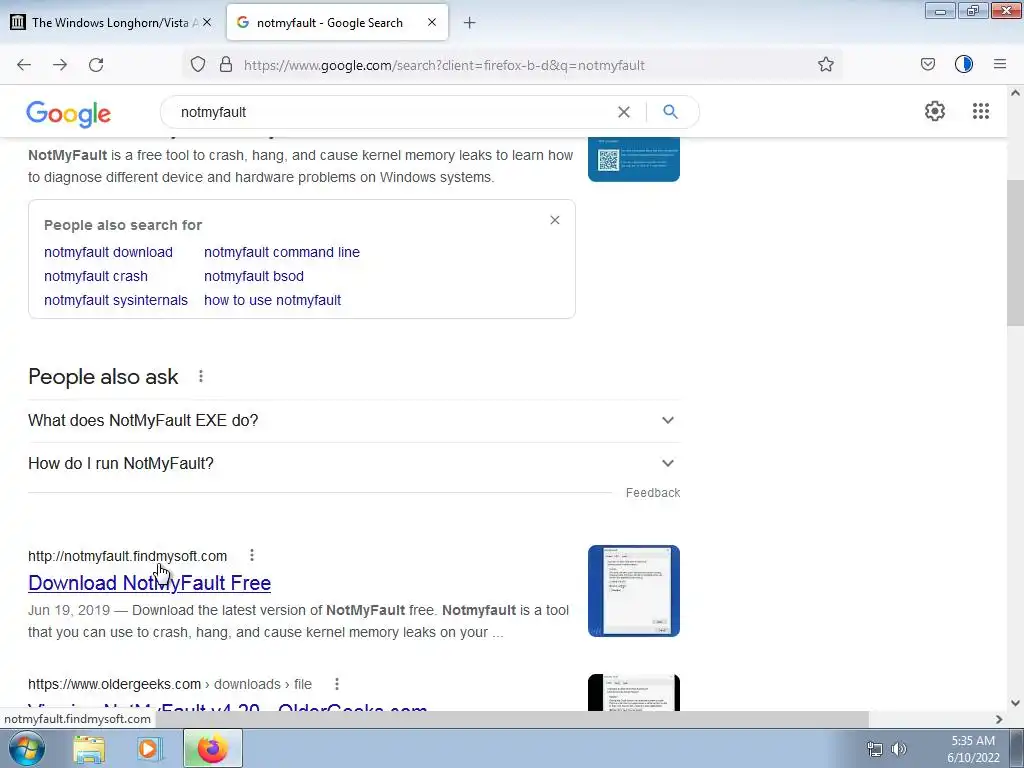Open the 'how to use notmyfault' suggestion
This screenshot has height=768, width=1024.
coord(272,300)
